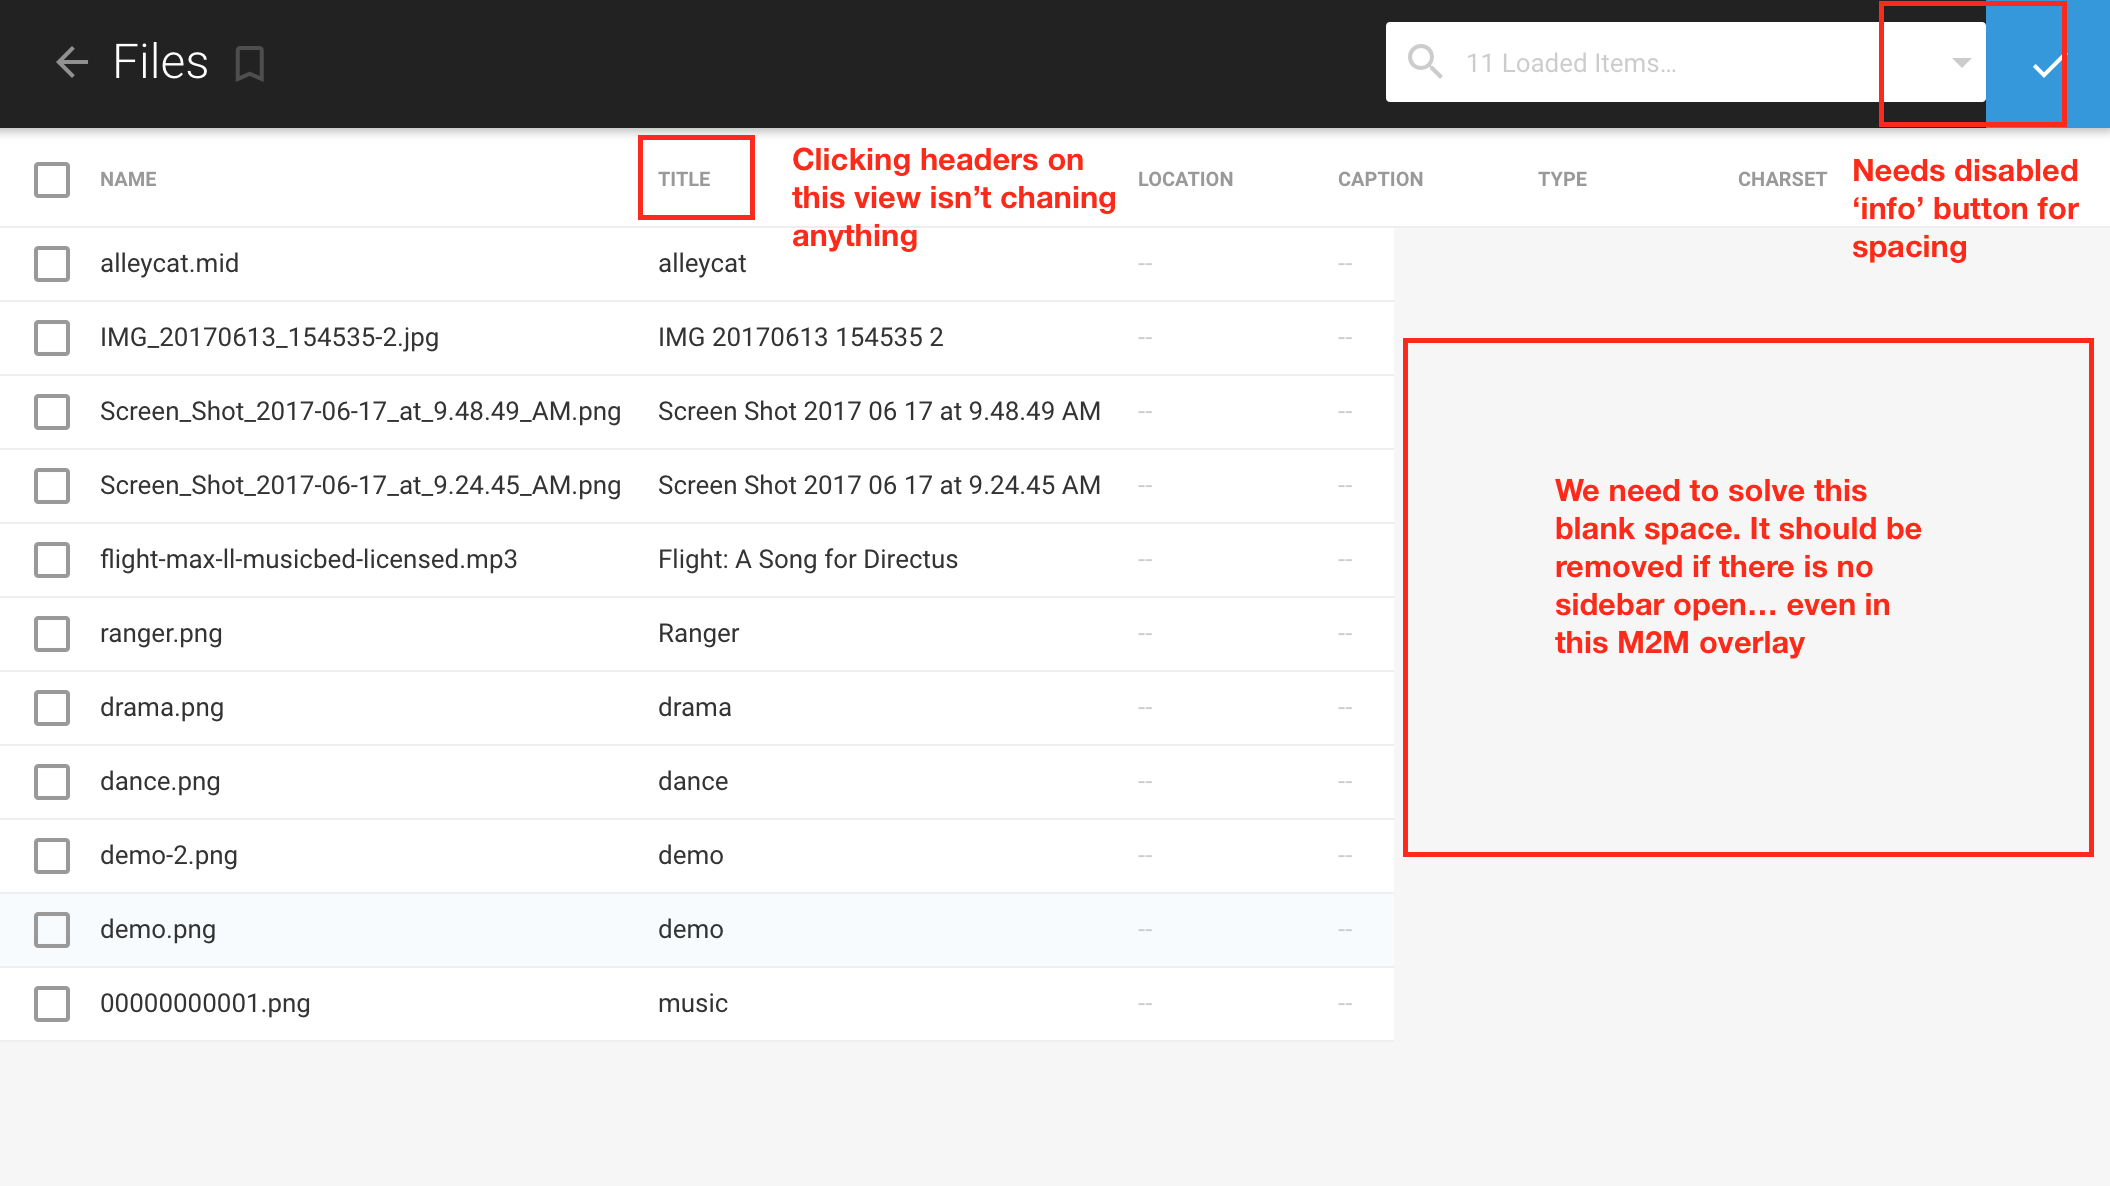2110x1186 pixels.
Task: Check the 00000000001.png row checkbox
Action: pos(52,1004)
